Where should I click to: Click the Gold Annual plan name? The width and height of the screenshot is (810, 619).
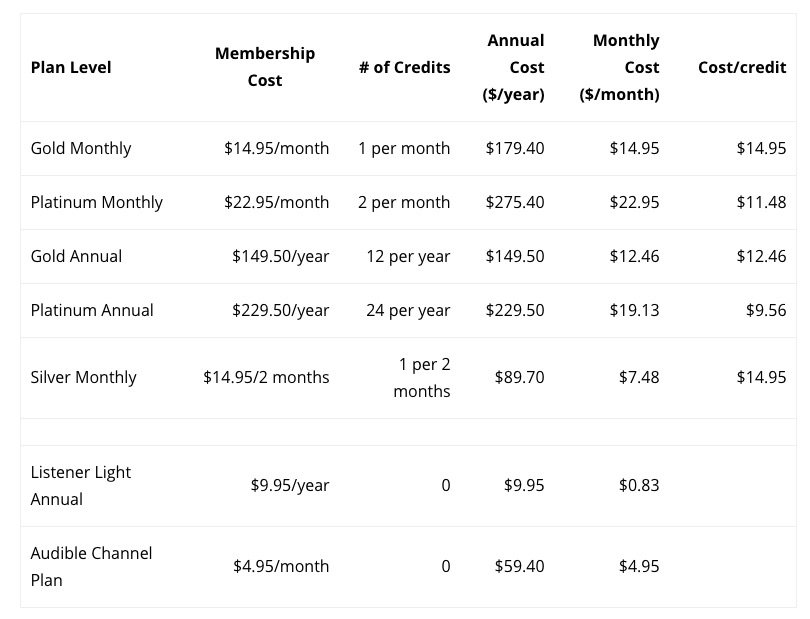point(76,256)
